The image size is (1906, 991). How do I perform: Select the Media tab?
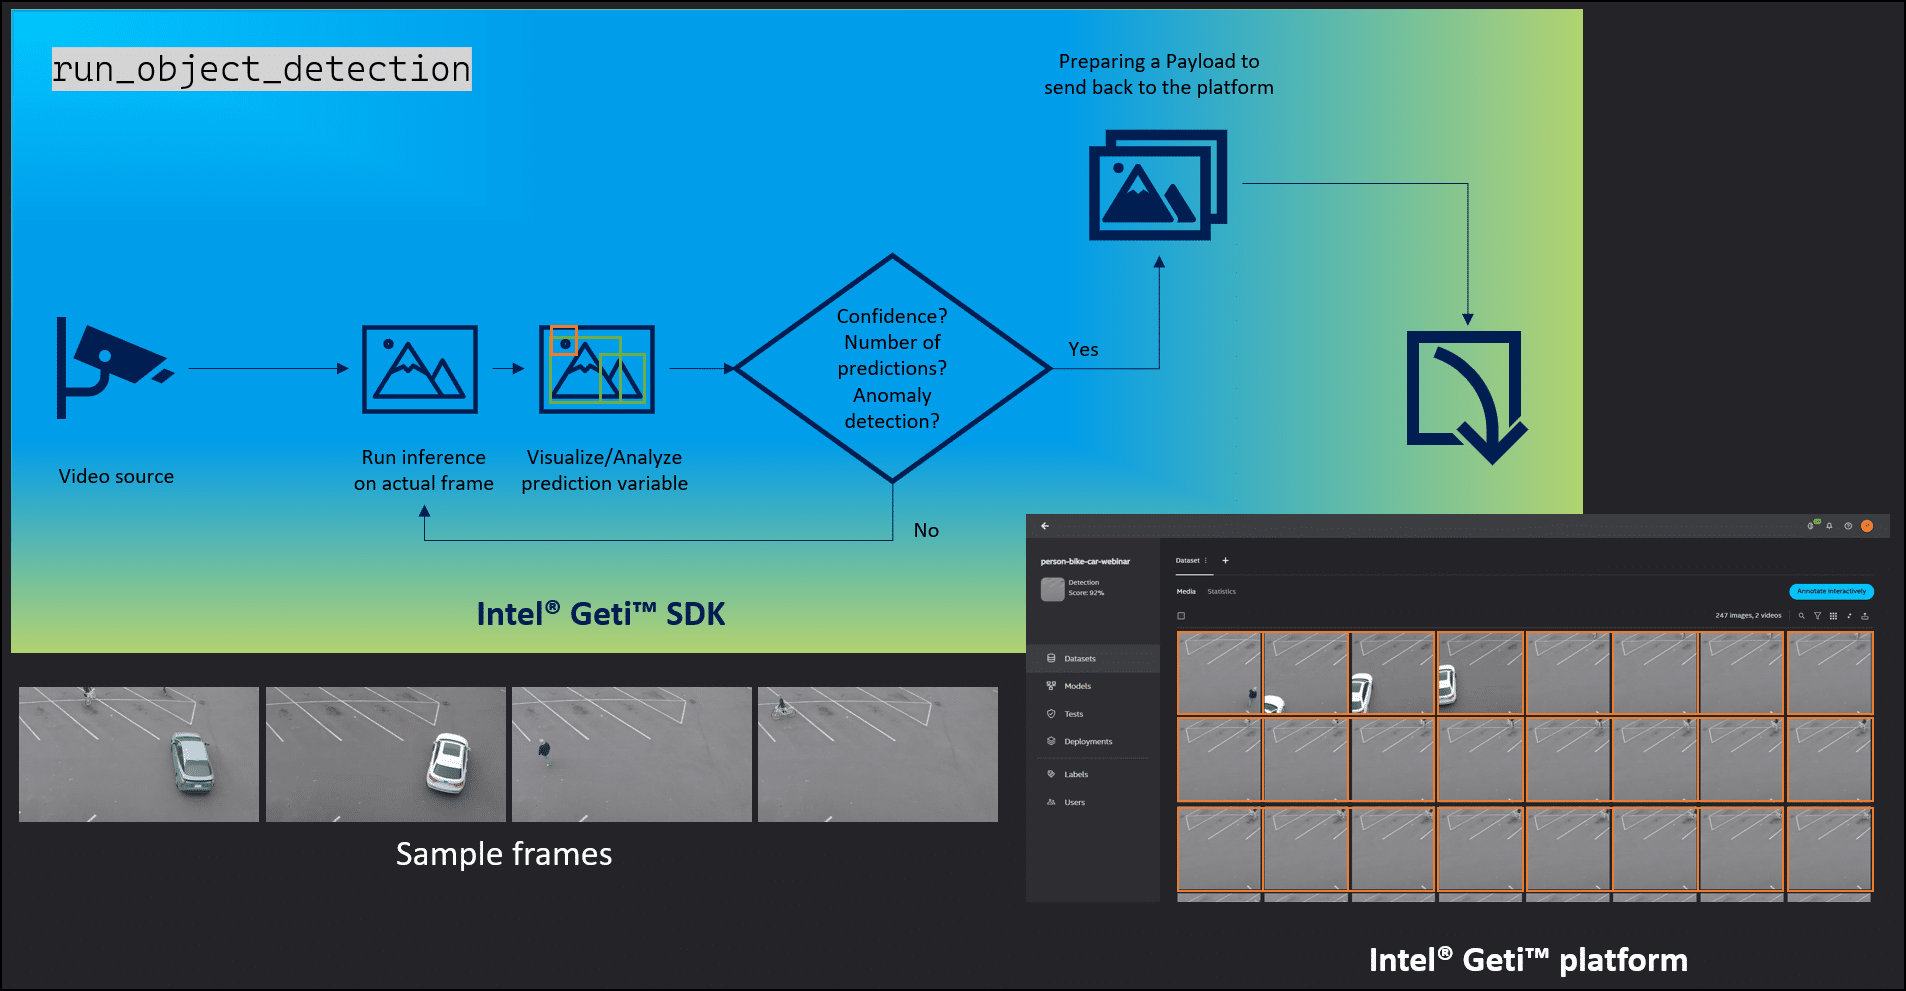click(1186, 592)
